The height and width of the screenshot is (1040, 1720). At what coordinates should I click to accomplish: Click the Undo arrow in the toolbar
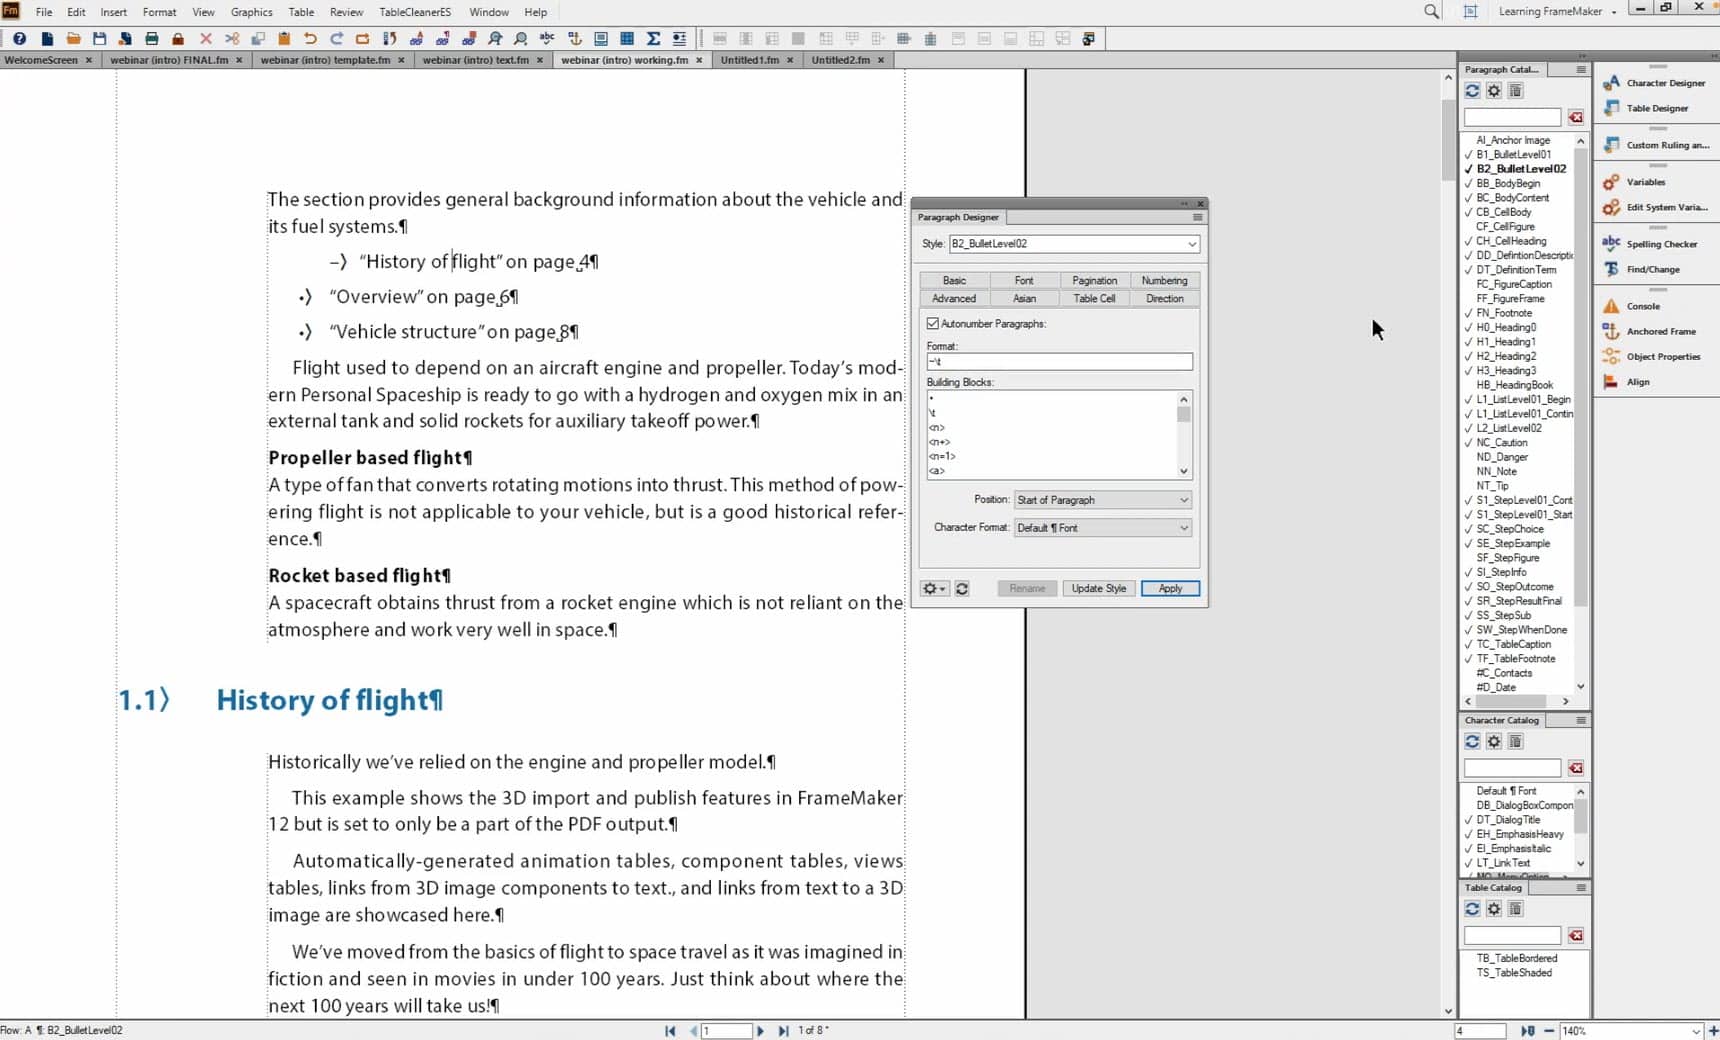click(x=310, y=39)
